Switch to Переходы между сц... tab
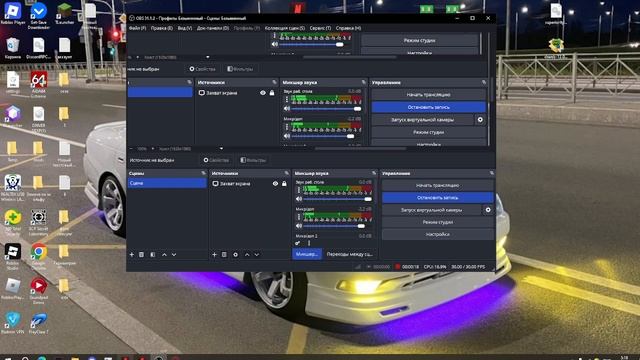This screenshot has width=640, height=360. click(x=350, y=254)
